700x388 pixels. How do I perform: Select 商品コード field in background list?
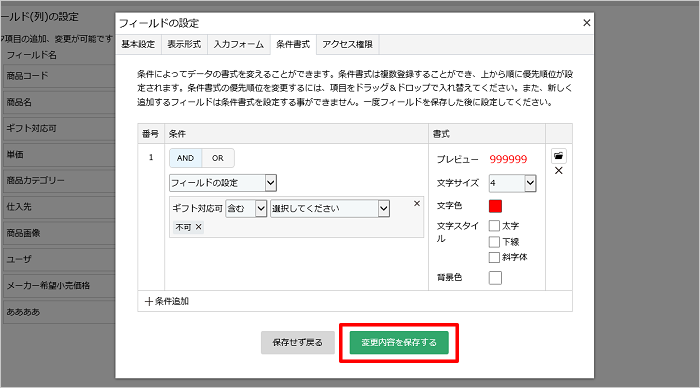(x=58, y=76)
